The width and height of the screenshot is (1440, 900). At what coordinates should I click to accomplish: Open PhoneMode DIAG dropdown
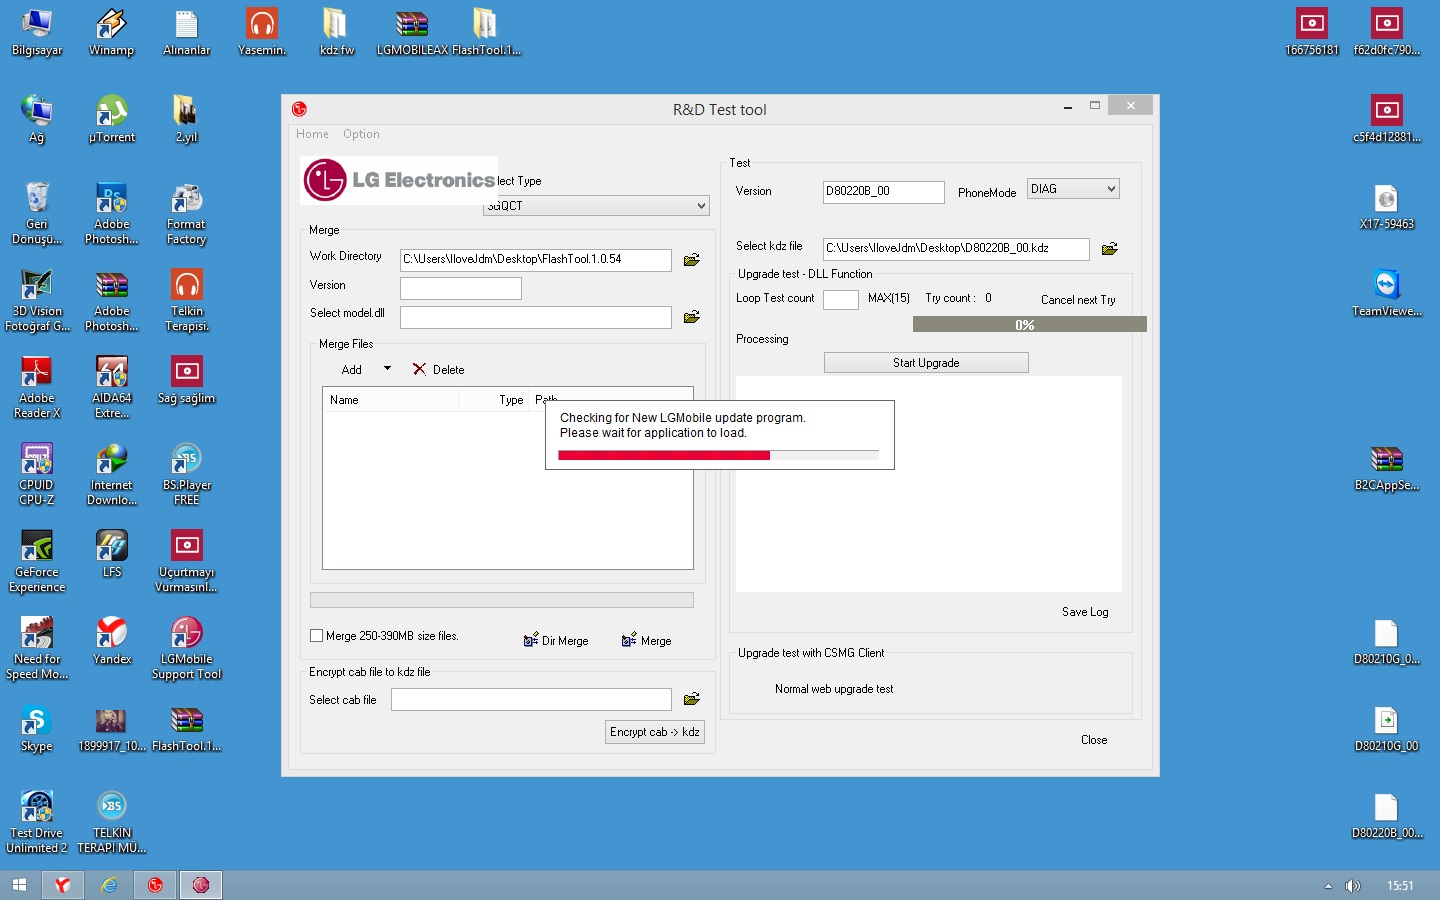tap(1073, 189)
